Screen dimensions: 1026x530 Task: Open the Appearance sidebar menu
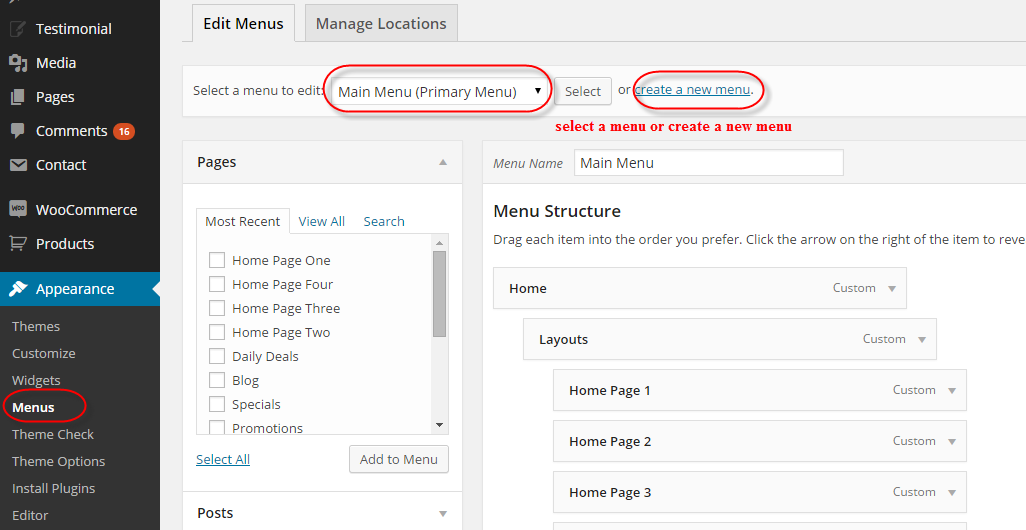pos(80,289)
